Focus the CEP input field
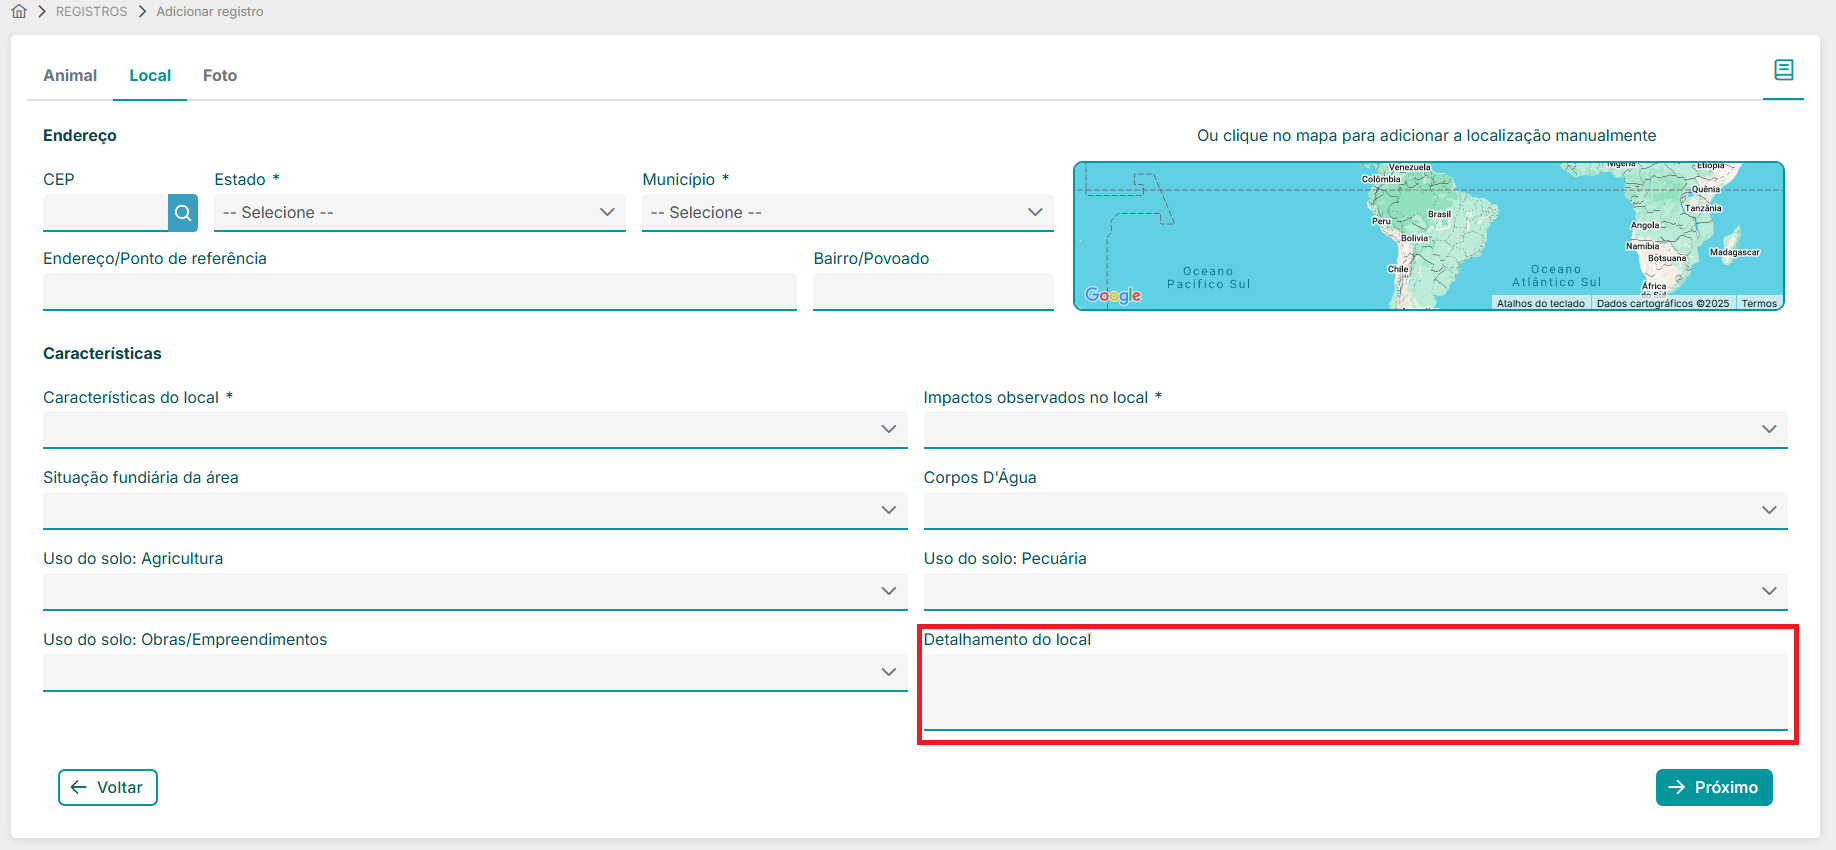 [x=105, y=213]
